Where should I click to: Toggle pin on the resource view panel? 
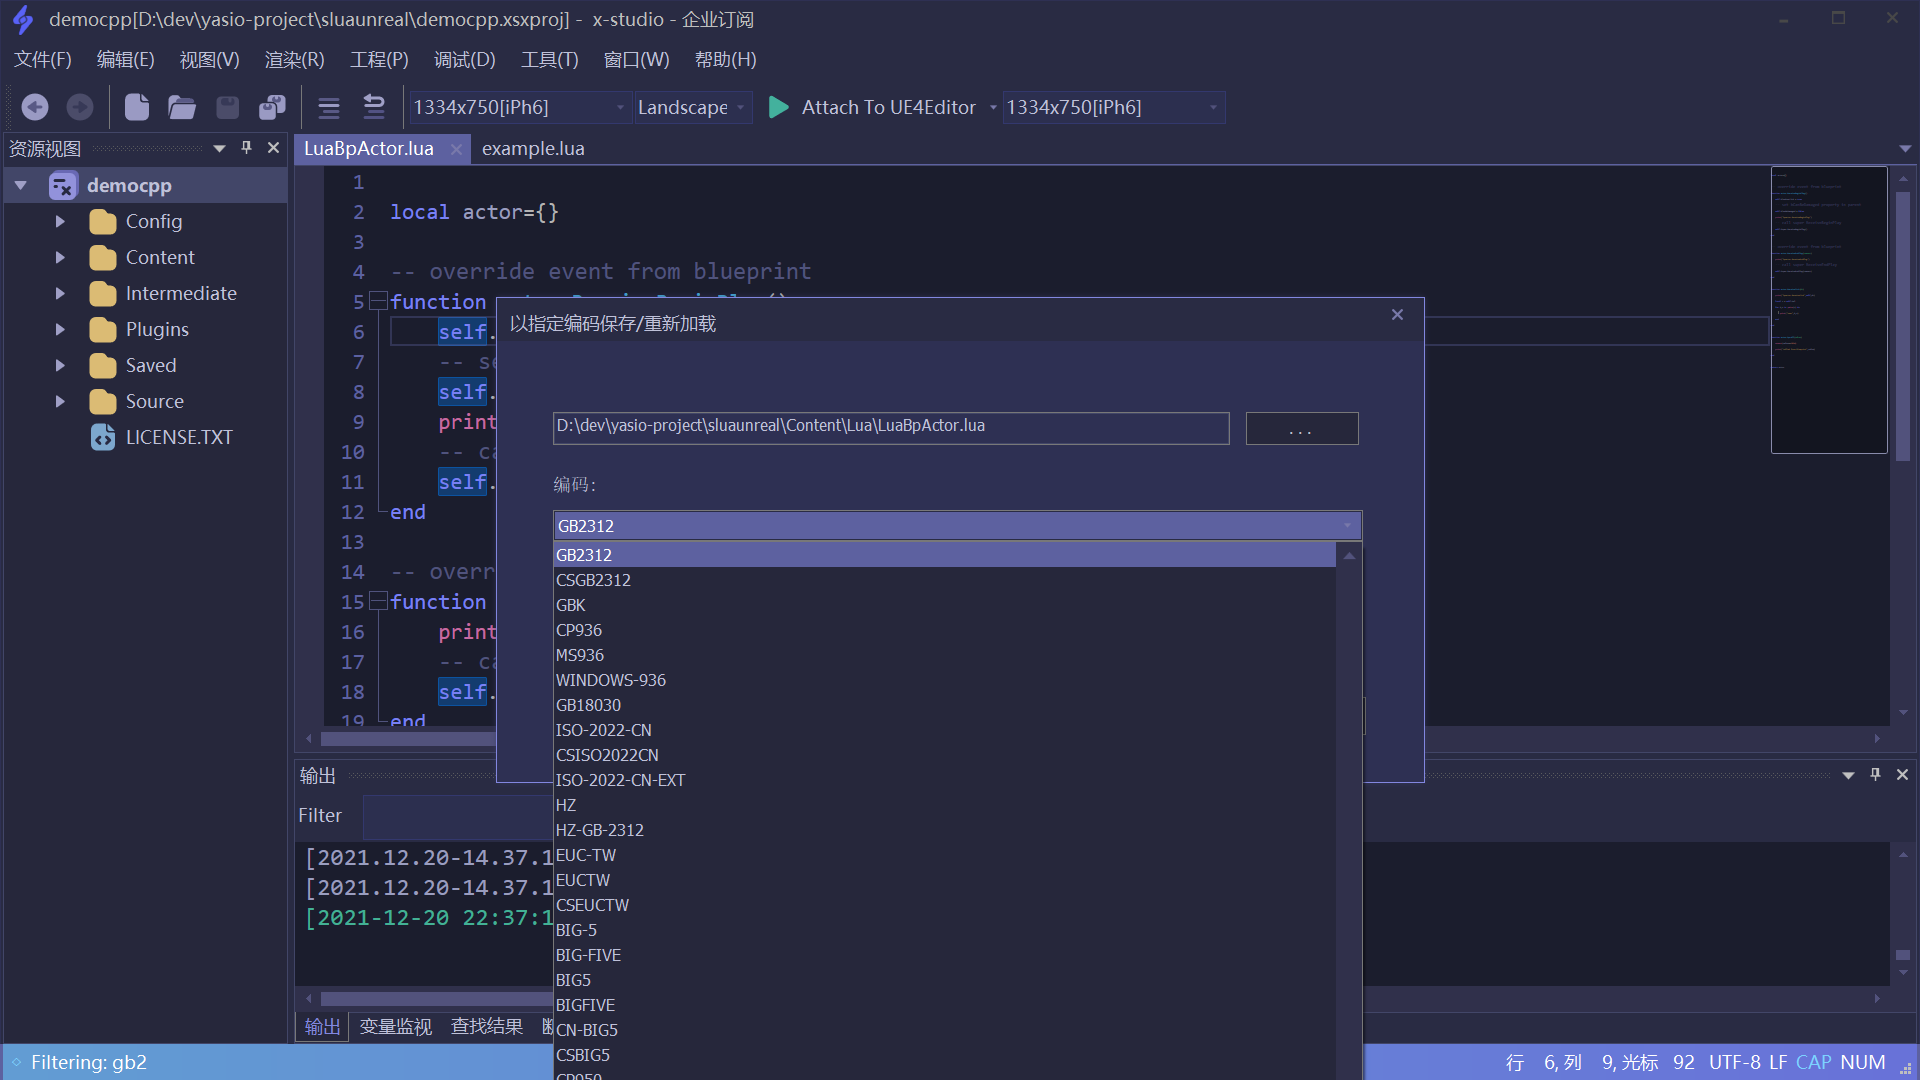pyautogui.click(x=247, y=148)
